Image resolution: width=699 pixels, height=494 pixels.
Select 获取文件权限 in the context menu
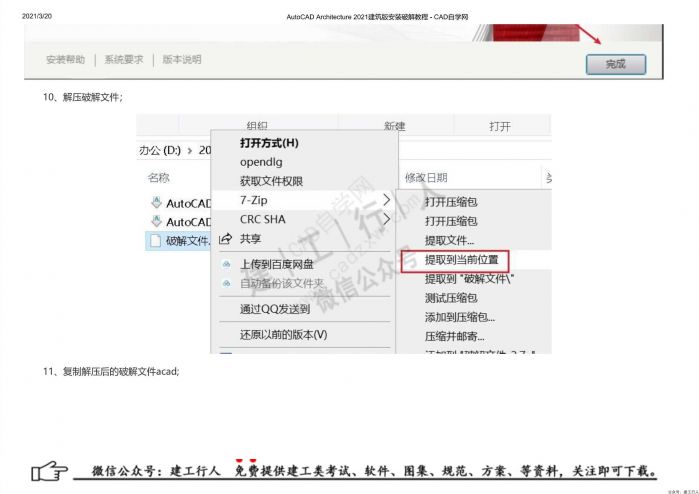point(271,181)
